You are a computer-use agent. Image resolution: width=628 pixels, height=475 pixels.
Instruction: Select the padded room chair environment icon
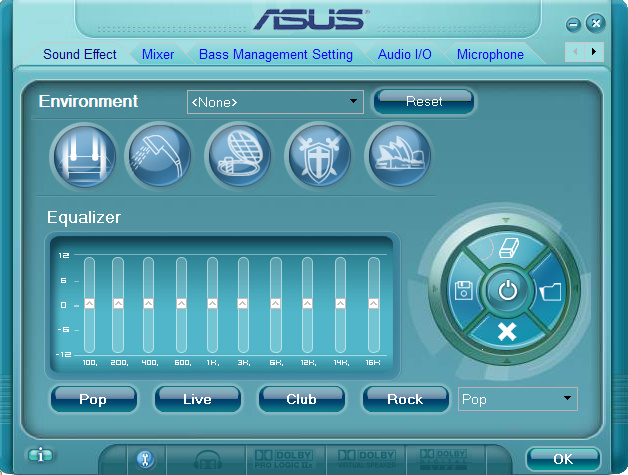(84, 155)
